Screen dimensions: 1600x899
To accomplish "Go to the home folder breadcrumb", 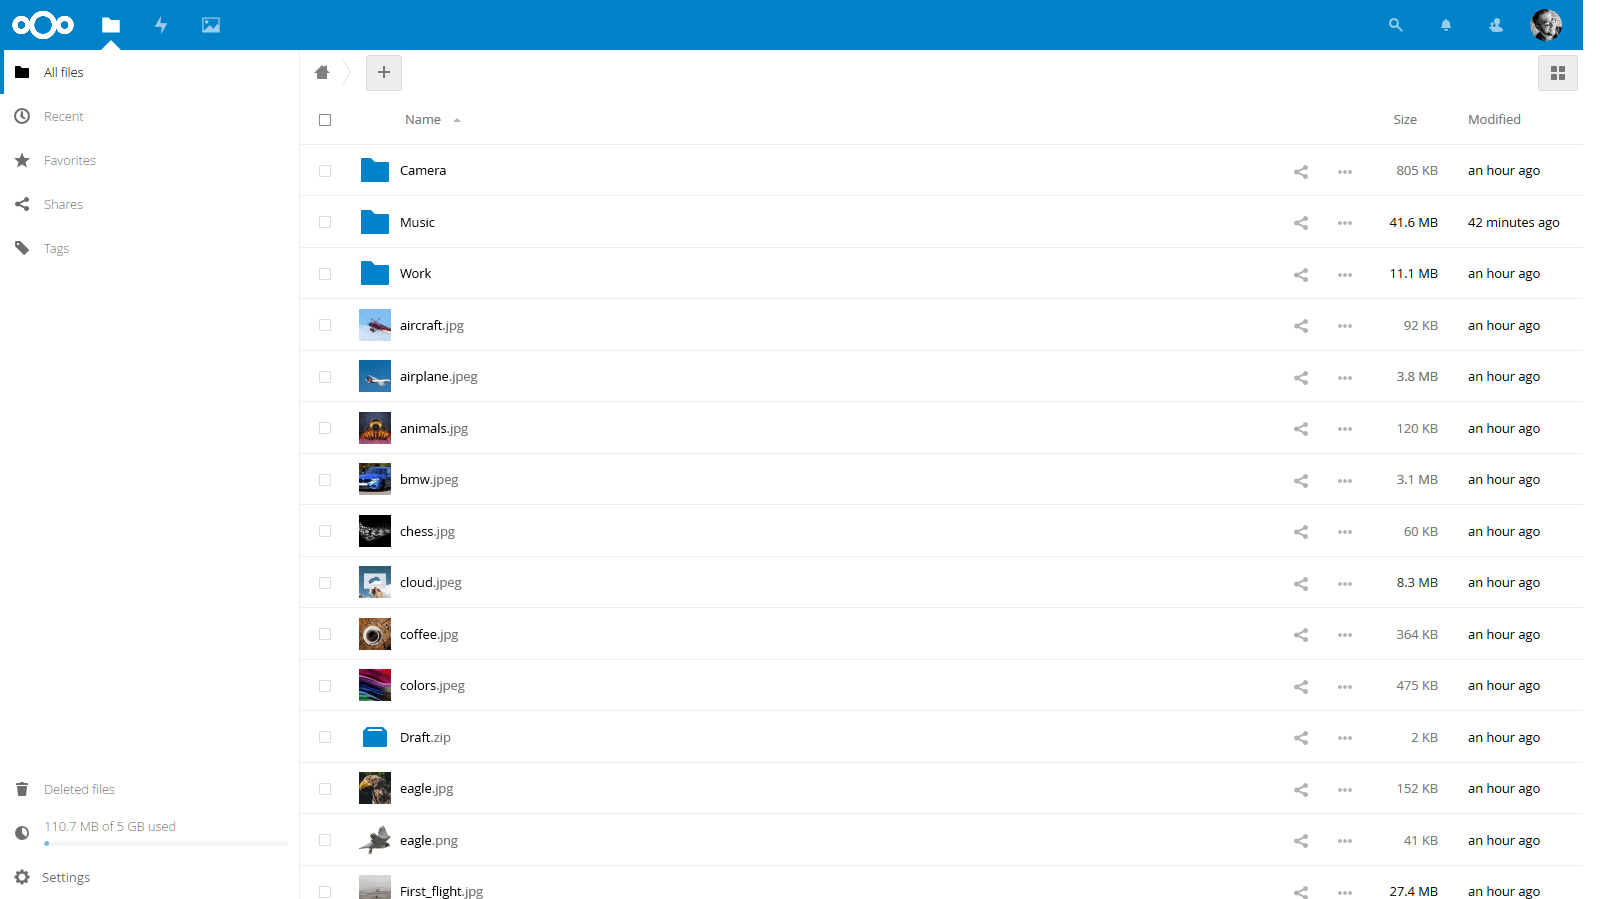I will [x=322, y=72].
